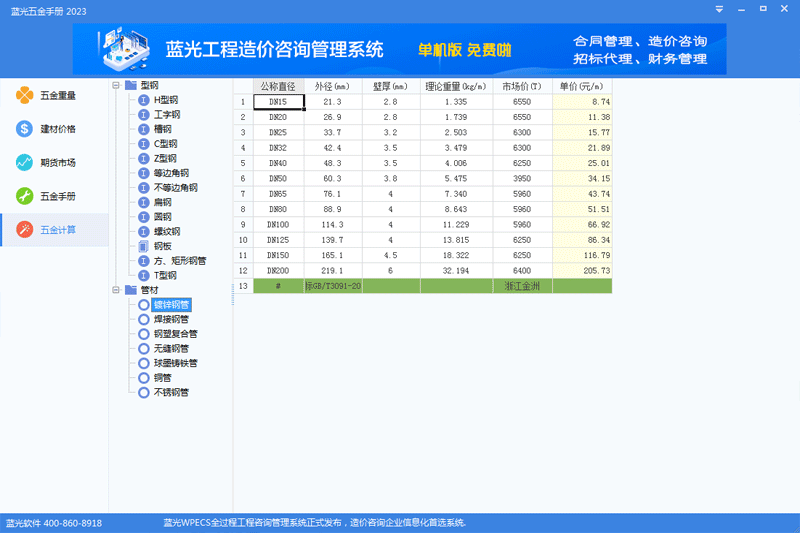Click the T型钢 tree icon
Viewport: 800px width, 533px height.
point(144,275)
